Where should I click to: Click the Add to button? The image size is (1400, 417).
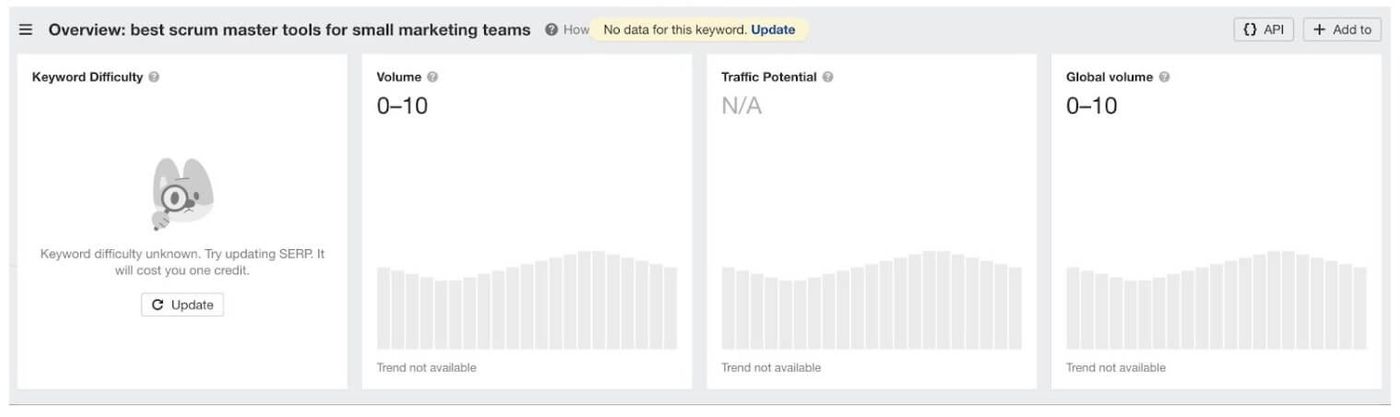pyautogui.click(x=1342, y=30)
